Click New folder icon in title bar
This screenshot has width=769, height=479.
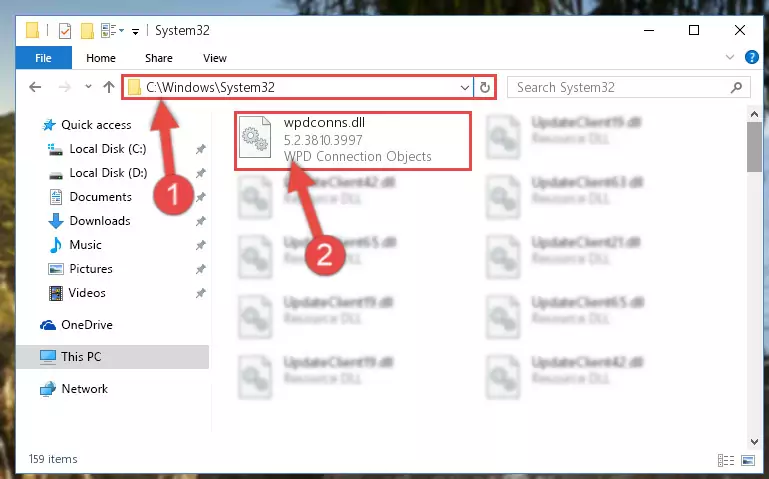coord(87,31)
